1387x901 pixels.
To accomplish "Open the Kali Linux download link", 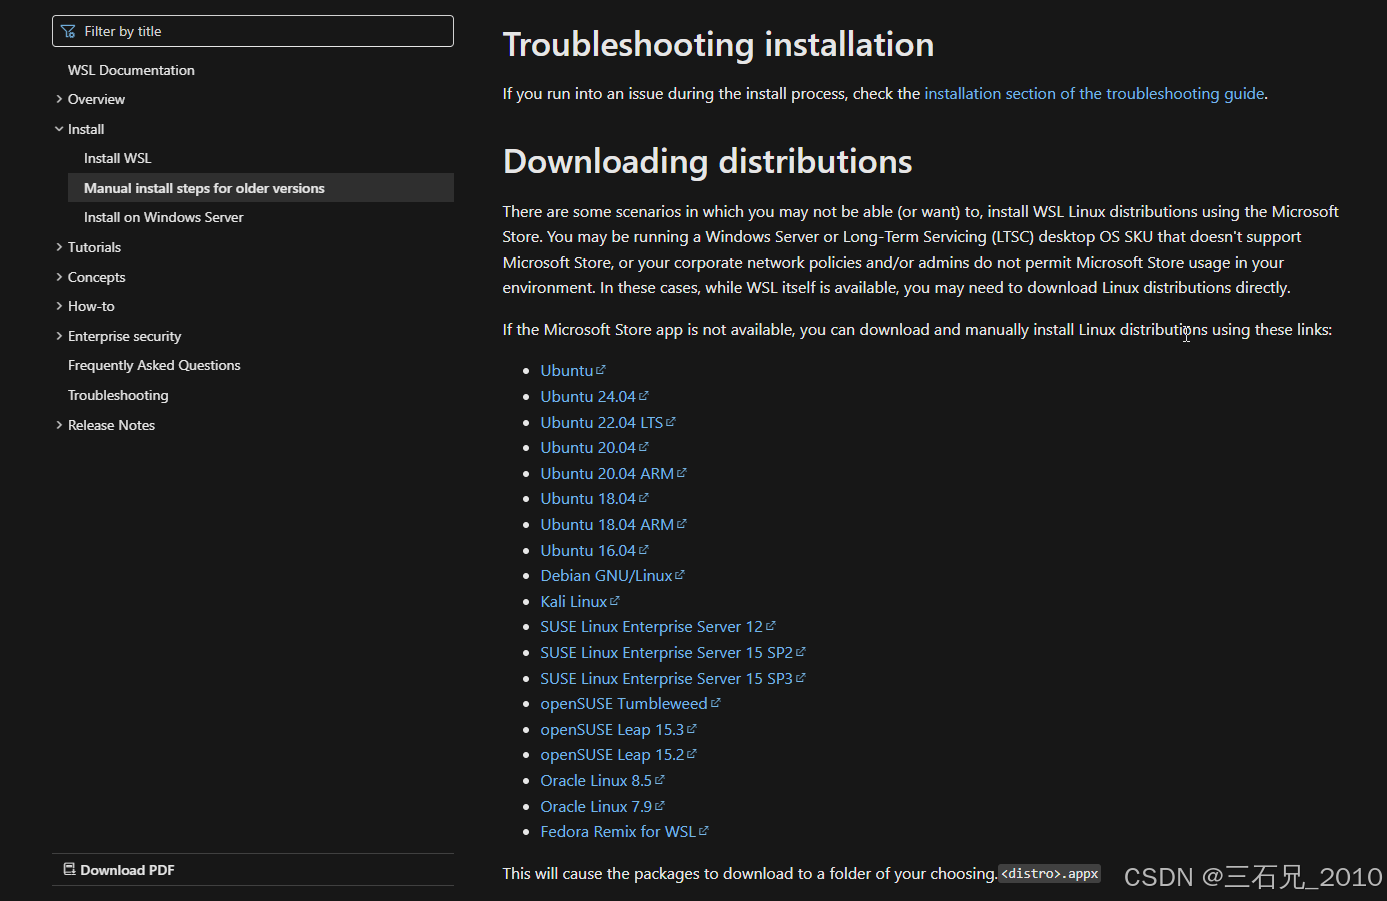I will [574, 601].
